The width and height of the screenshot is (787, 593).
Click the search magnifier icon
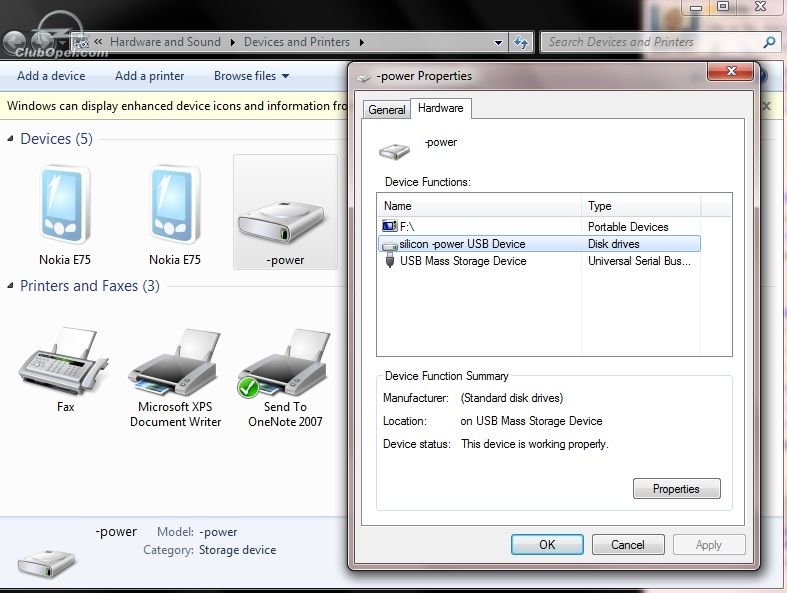(x=769, y=42)
